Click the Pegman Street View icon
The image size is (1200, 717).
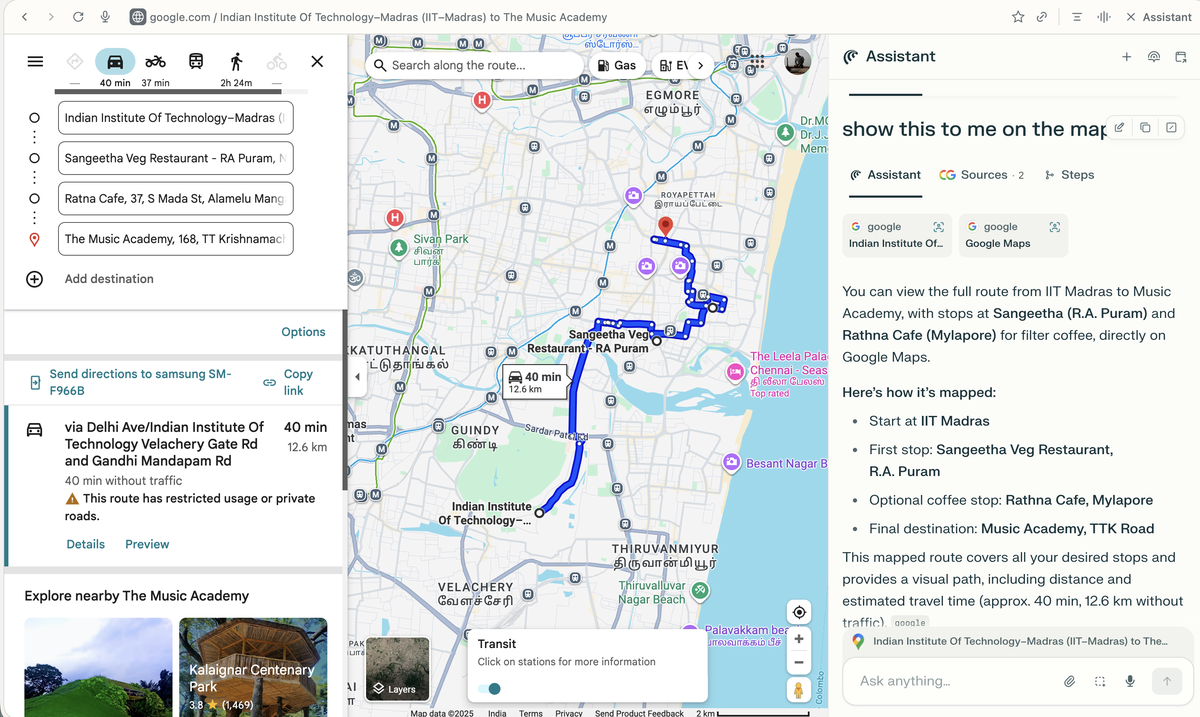pos(798,690)
